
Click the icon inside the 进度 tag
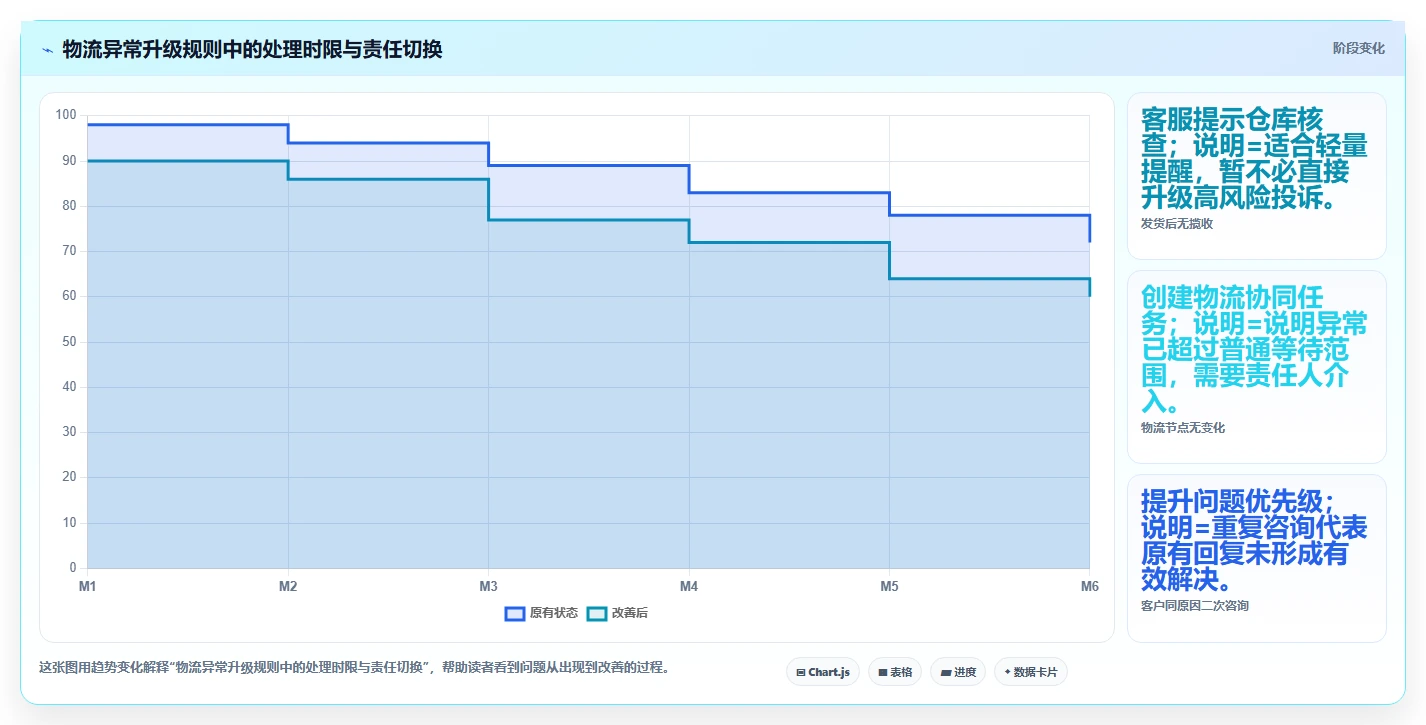click(x=945, y=673)
